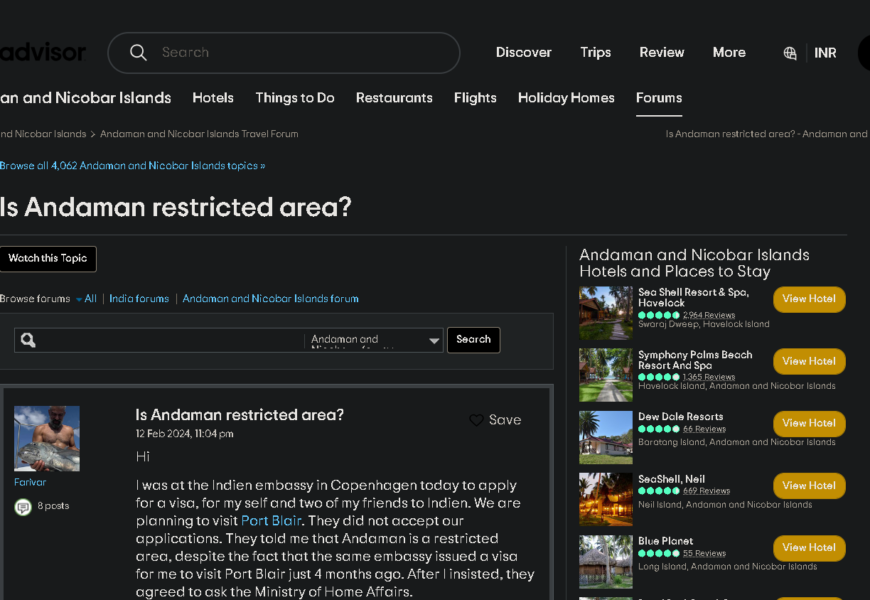
Task: Click Farivar's profile photo
Action: (x=47, y=438)
